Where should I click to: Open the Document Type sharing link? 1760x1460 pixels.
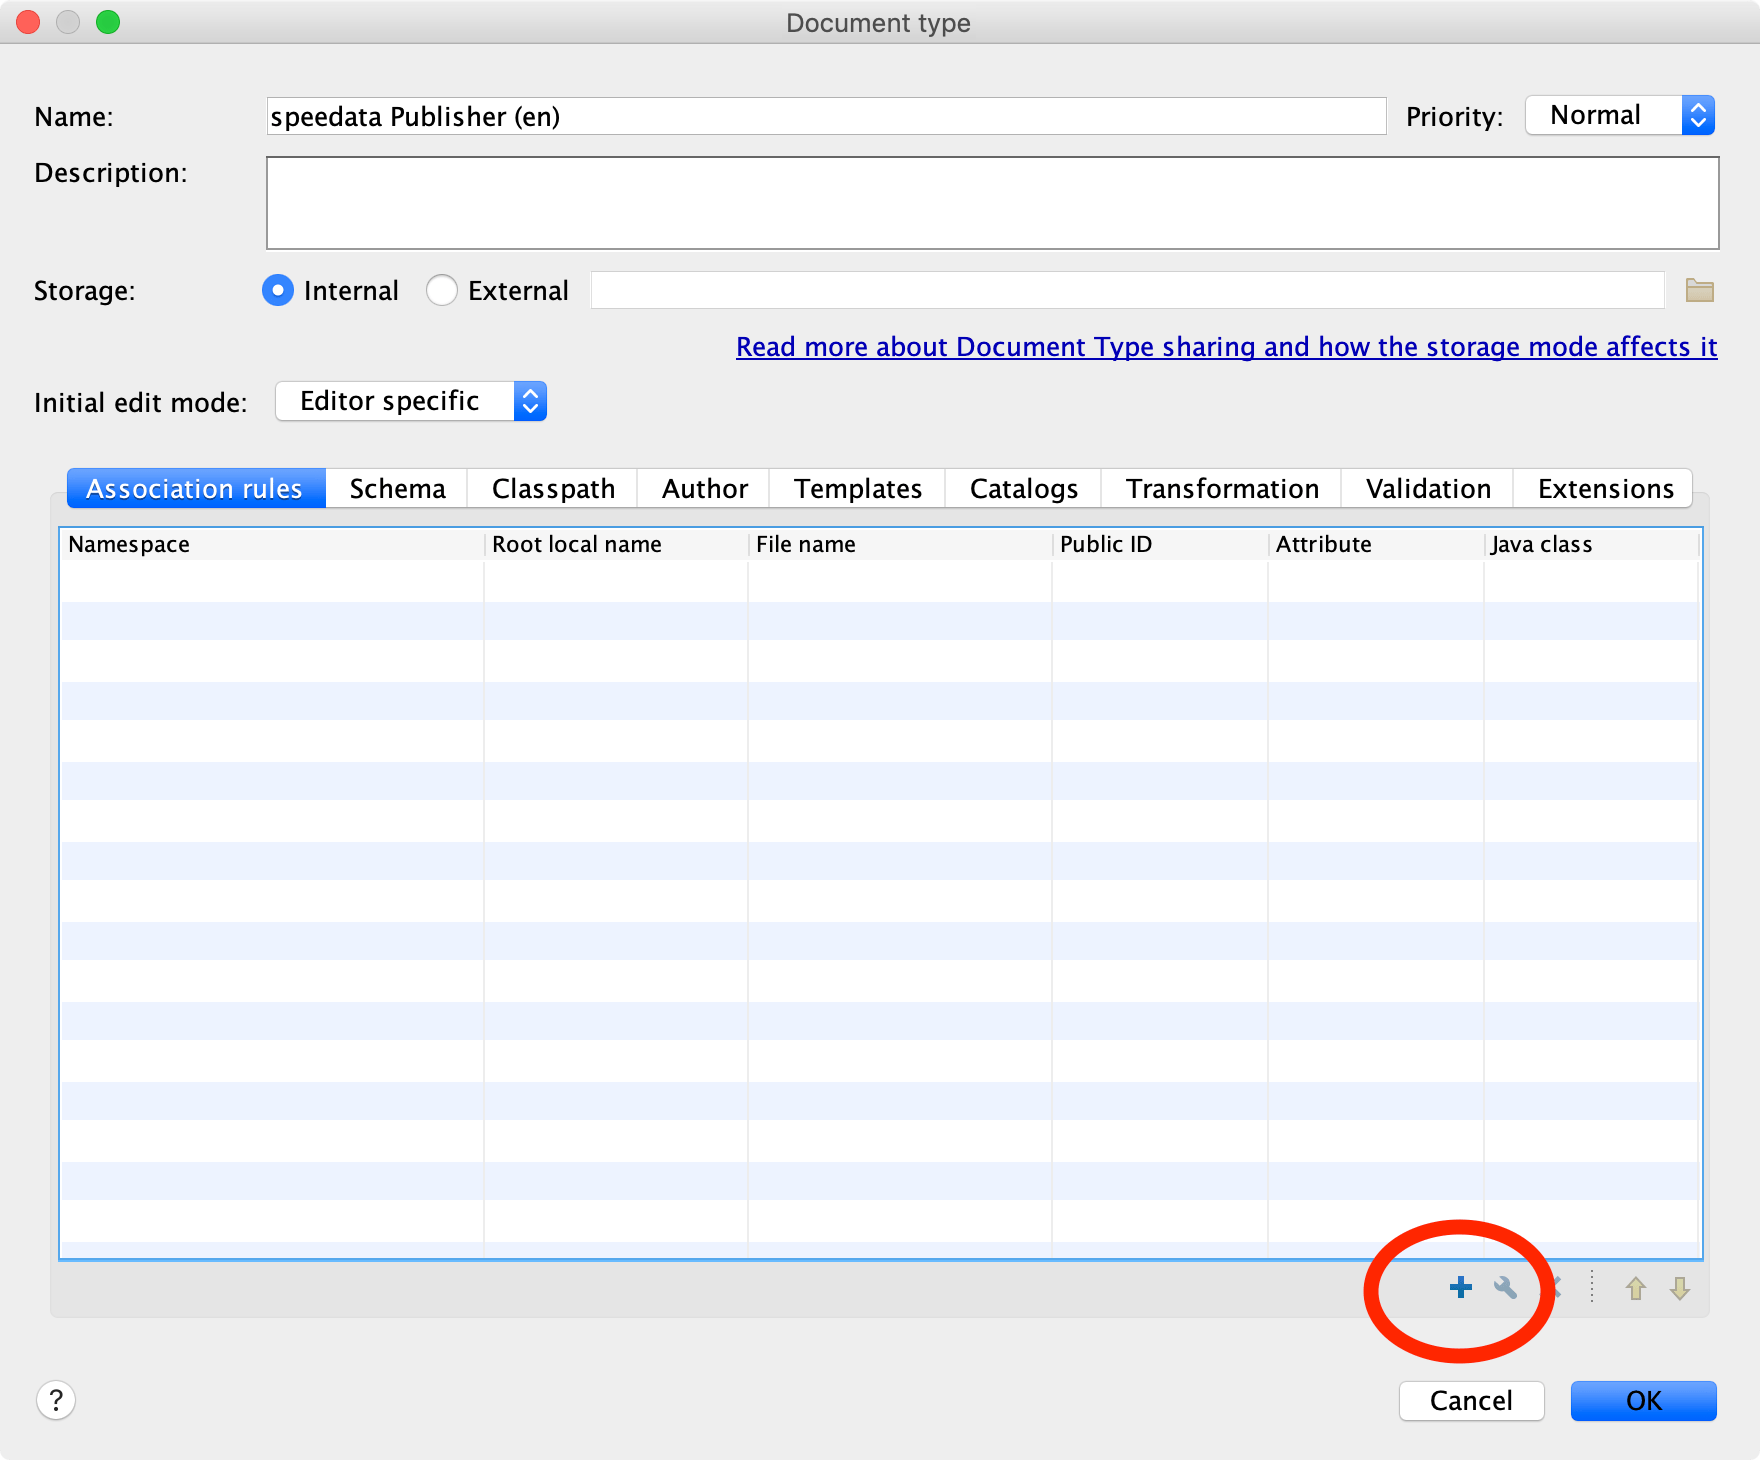point(1225,347)
